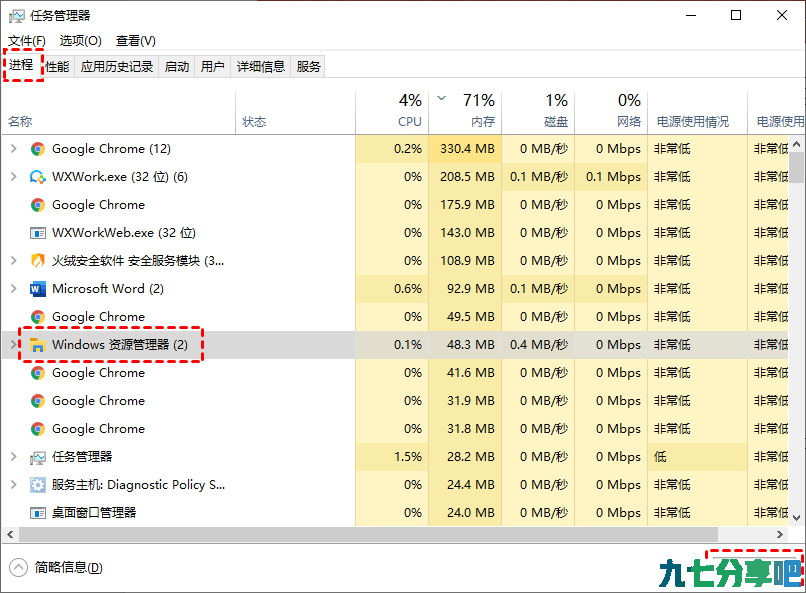Viewport: 806px width, 593px height.
Task: Sort by 磁盘 column header
Action: tap(538, 113)
